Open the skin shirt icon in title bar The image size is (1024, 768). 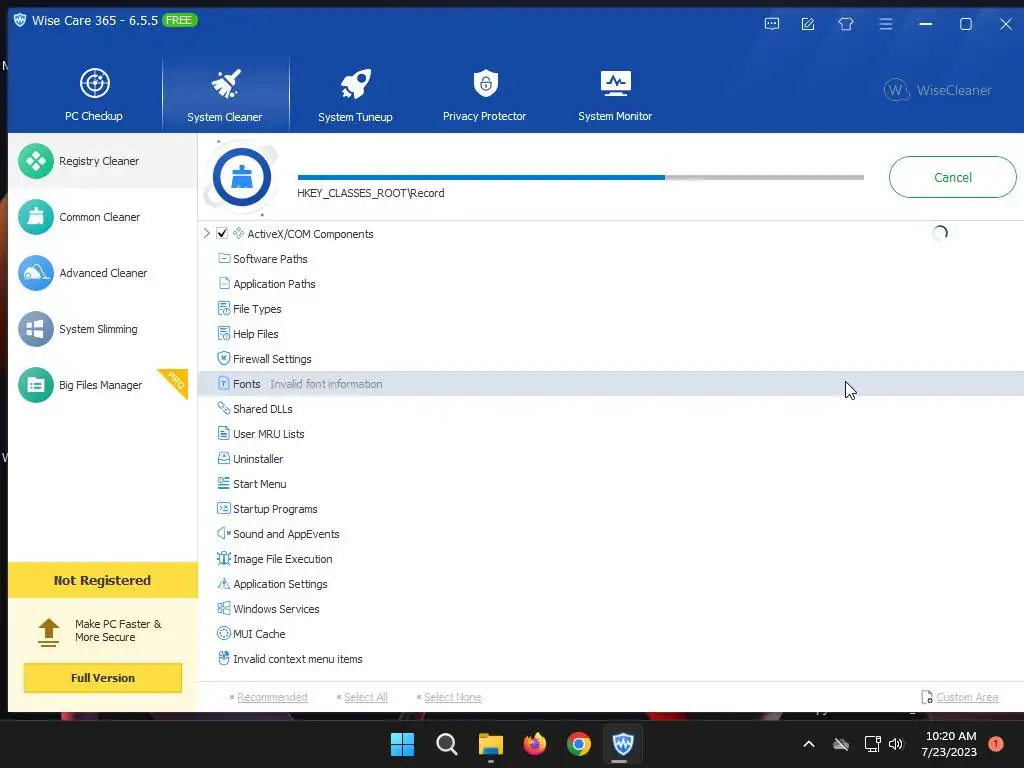(x=846, y=24)
